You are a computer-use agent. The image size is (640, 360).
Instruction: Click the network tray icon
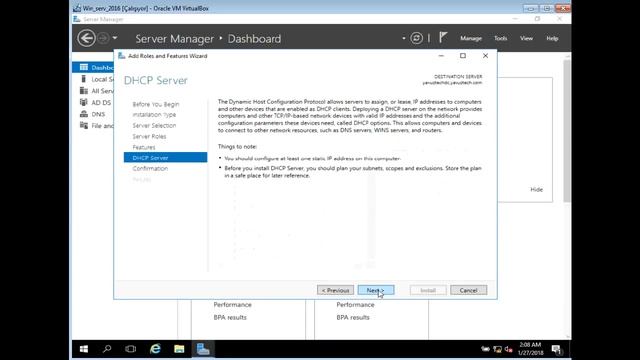coord(497,349)
